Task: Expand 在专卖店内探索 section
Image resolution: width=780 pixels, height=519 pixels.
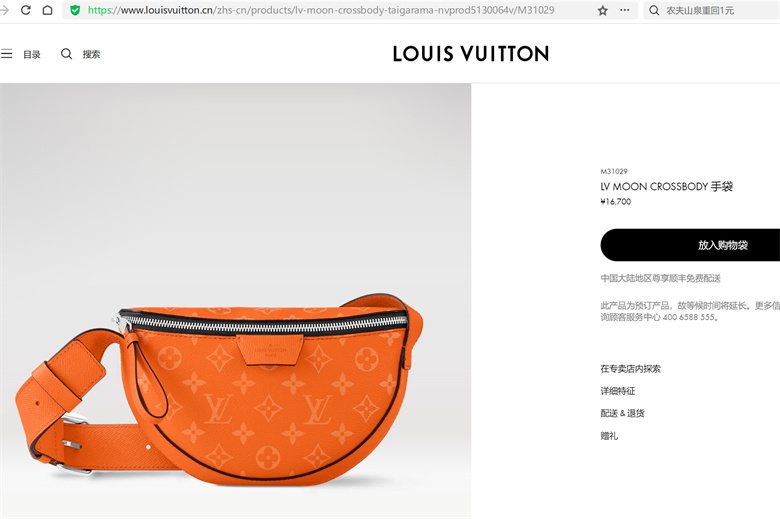Action: (630, 369)
